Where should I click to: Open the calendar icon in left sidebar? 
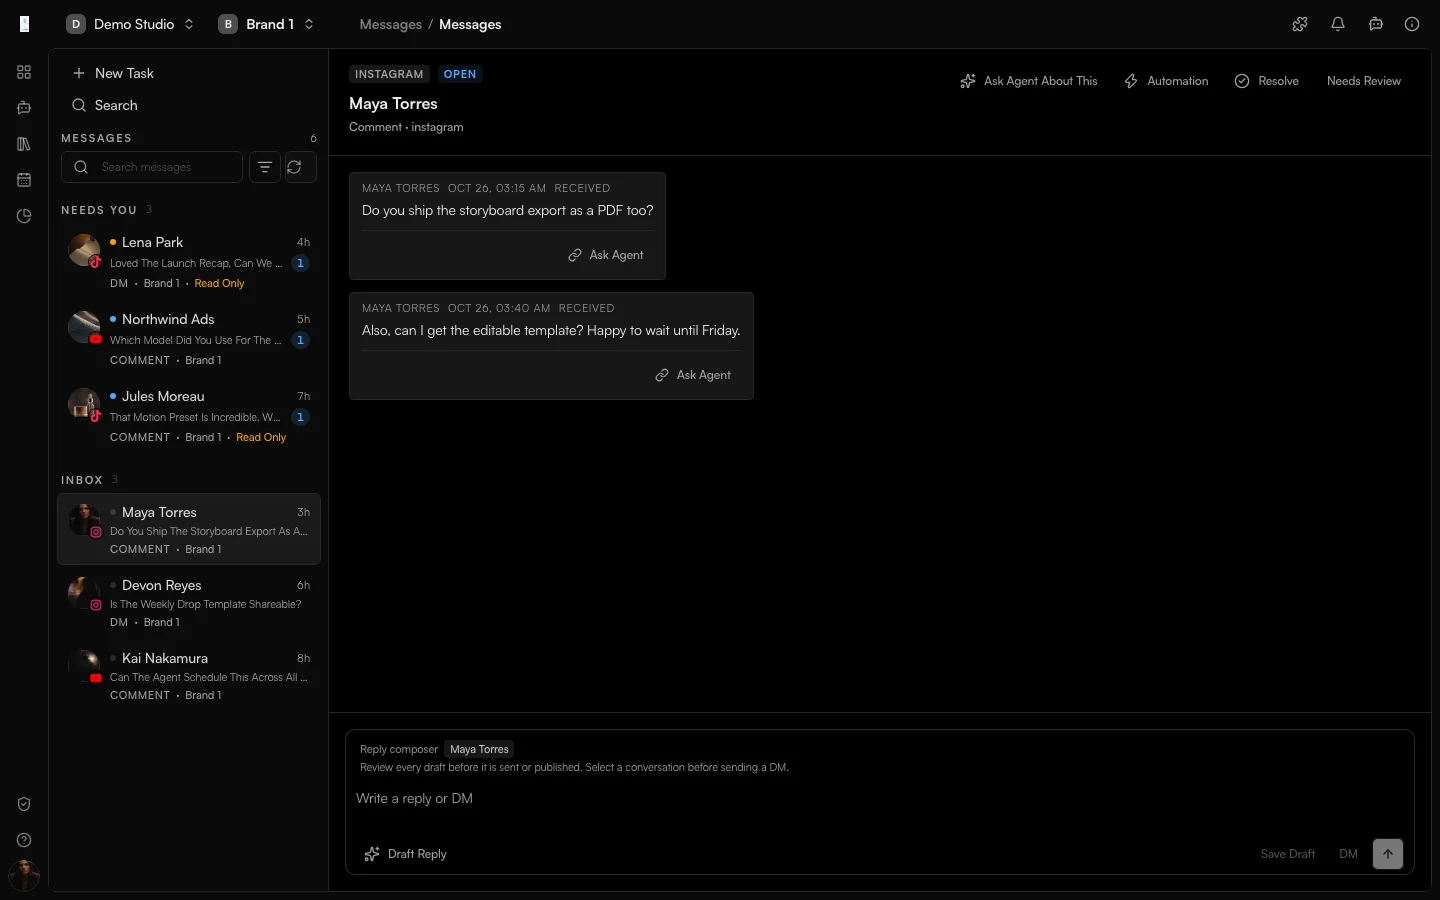(x=24, y=180)
